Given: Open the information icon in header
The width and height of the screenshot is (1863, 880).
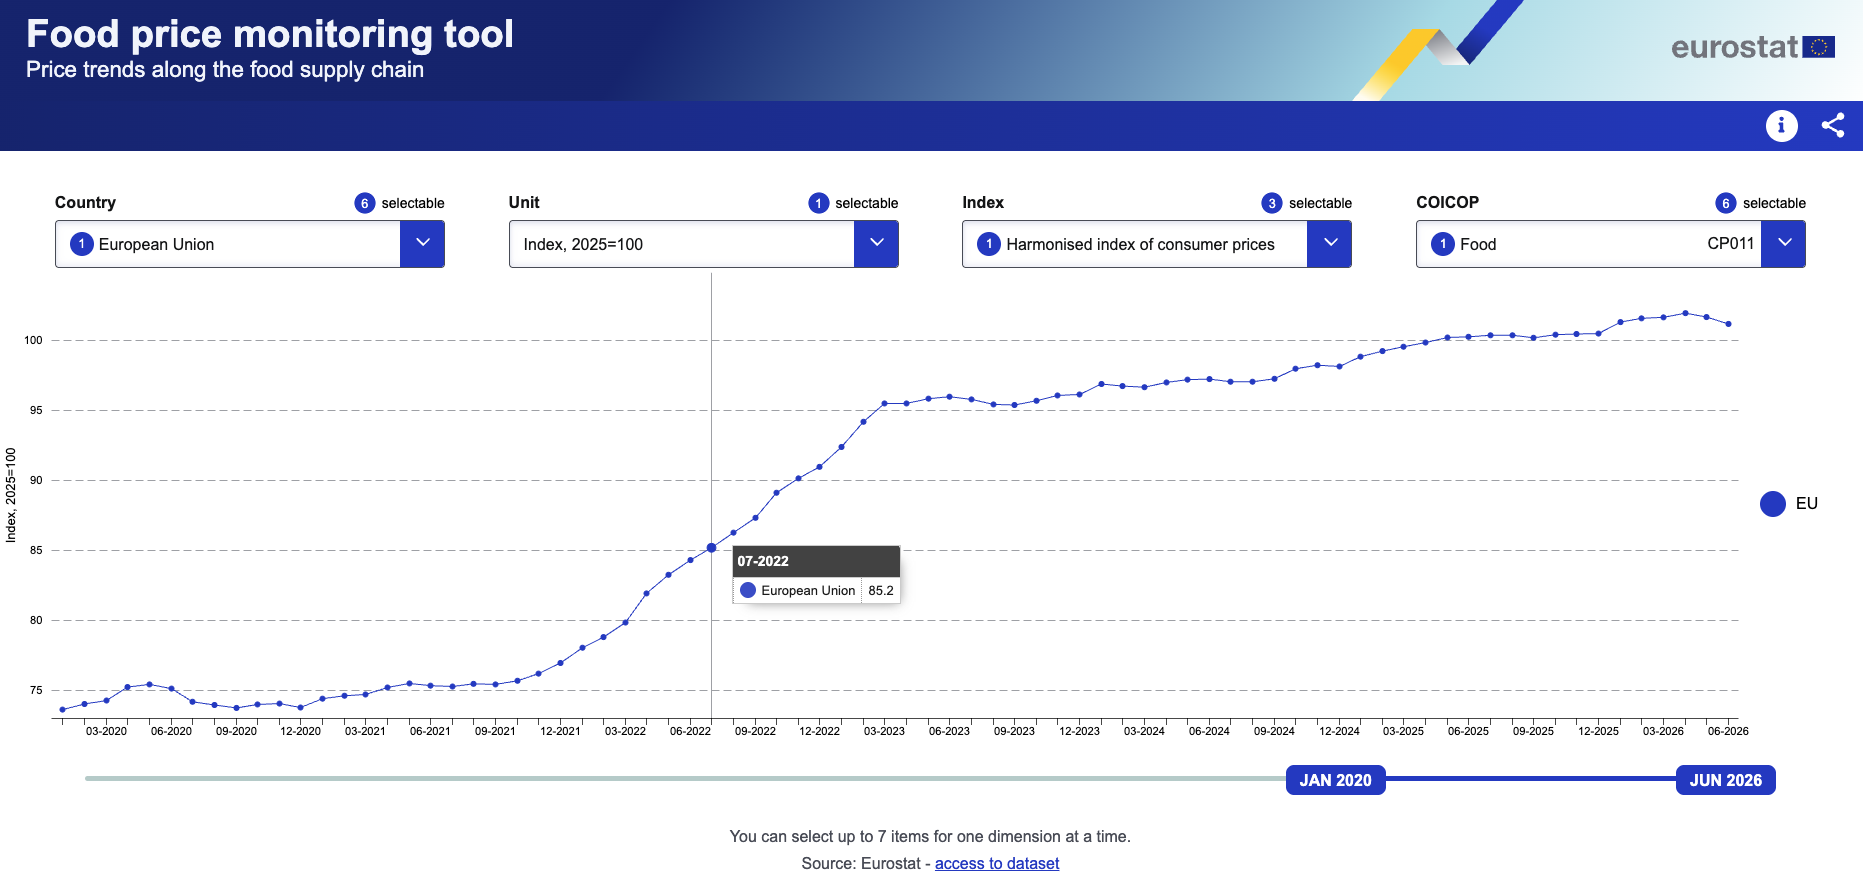Looking at the screenshot, I should (1781, 125).
